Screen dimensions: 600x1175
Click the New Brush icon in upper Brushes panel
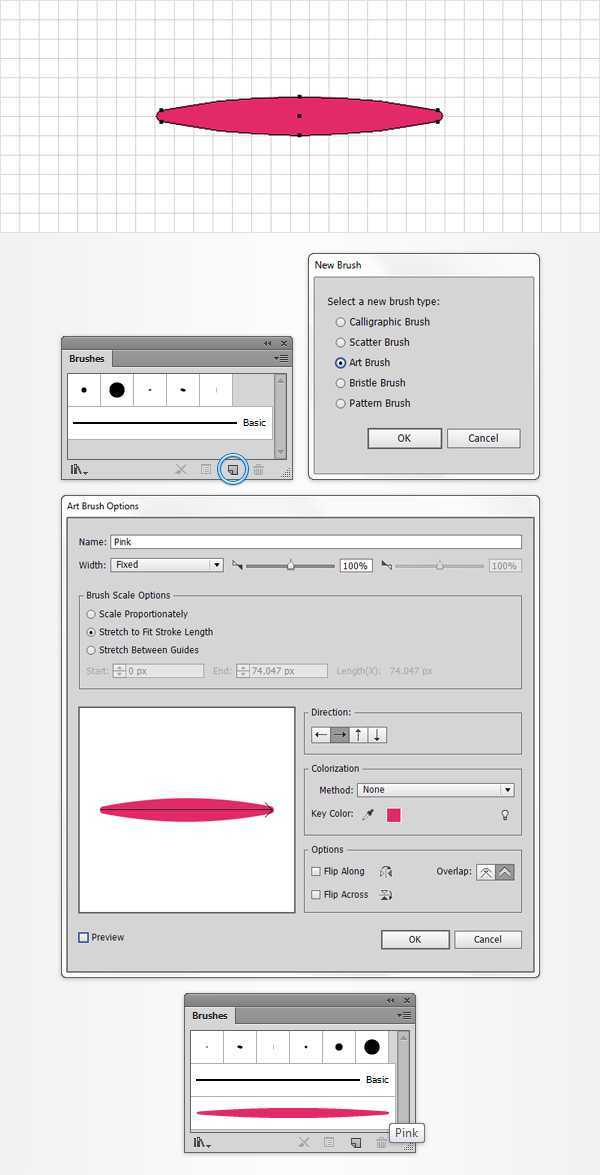(233, 470)
